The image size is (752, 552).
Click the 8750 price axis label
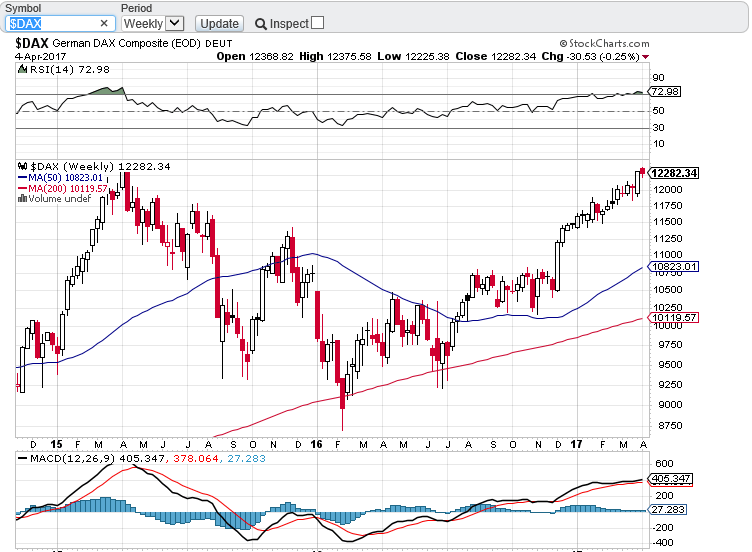pyautogui.click(x=670, y=425)
